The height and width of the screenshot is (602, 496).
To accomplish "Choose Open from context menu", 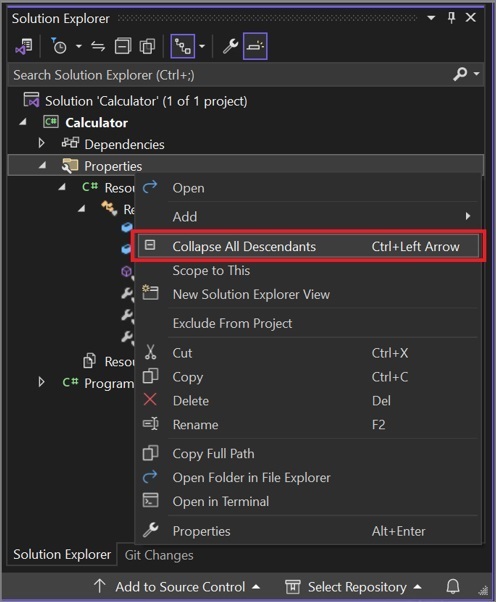I will 308,188.
